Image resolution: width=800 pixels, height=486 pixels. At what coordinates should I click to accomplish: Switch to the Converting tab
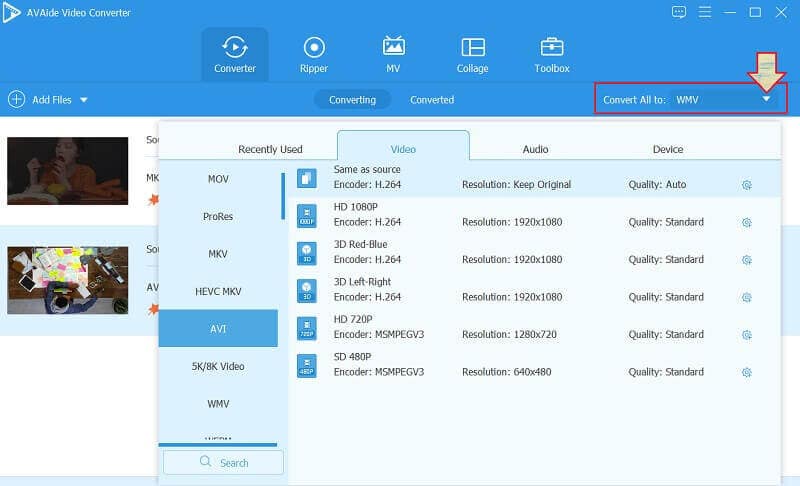353,100
